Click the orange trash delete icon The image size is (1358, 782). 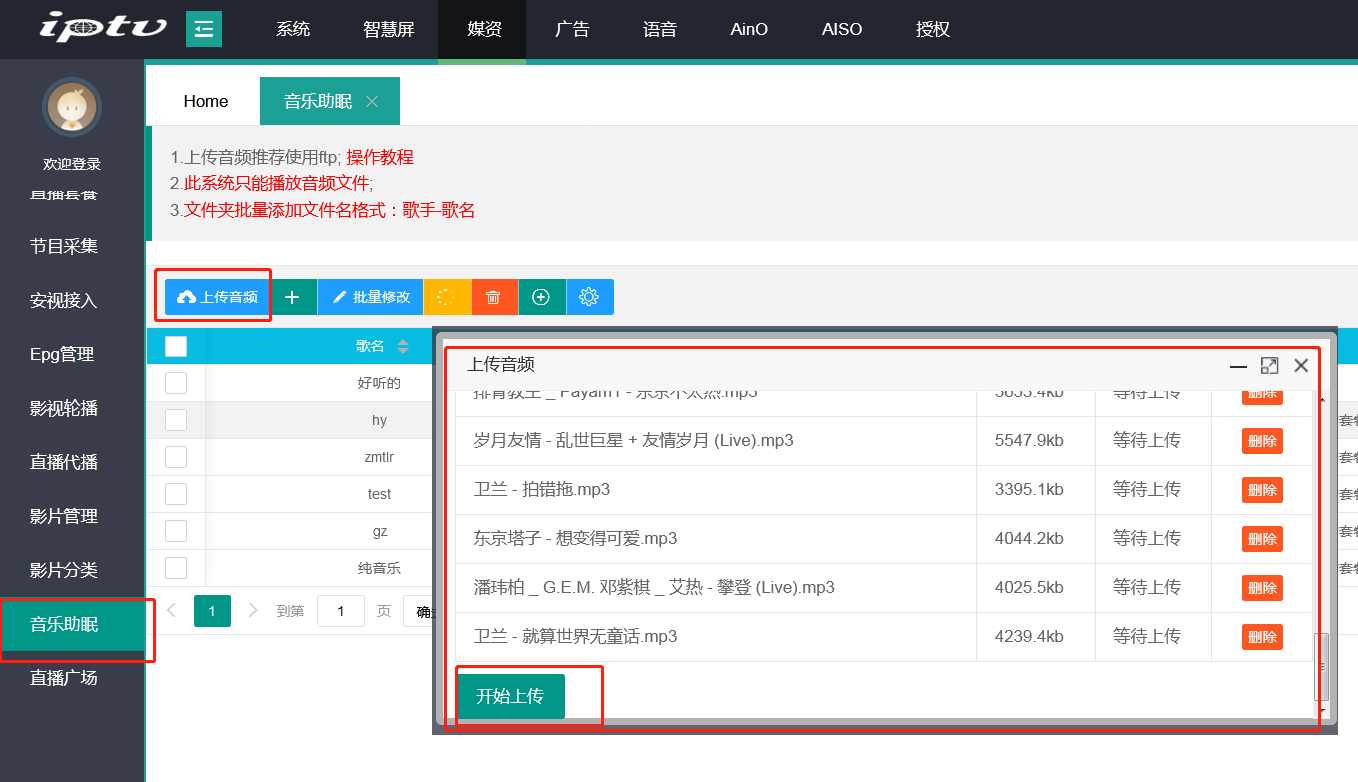(494, 297)
